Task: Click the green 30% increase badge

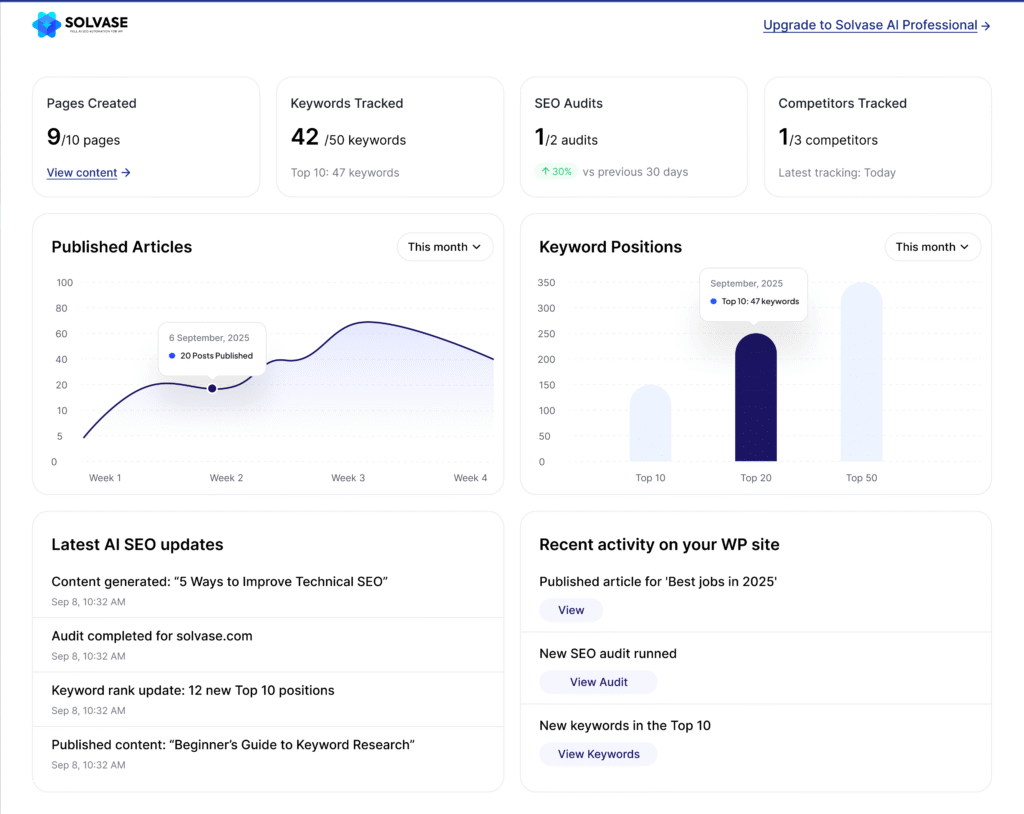Action: point(556,171)
